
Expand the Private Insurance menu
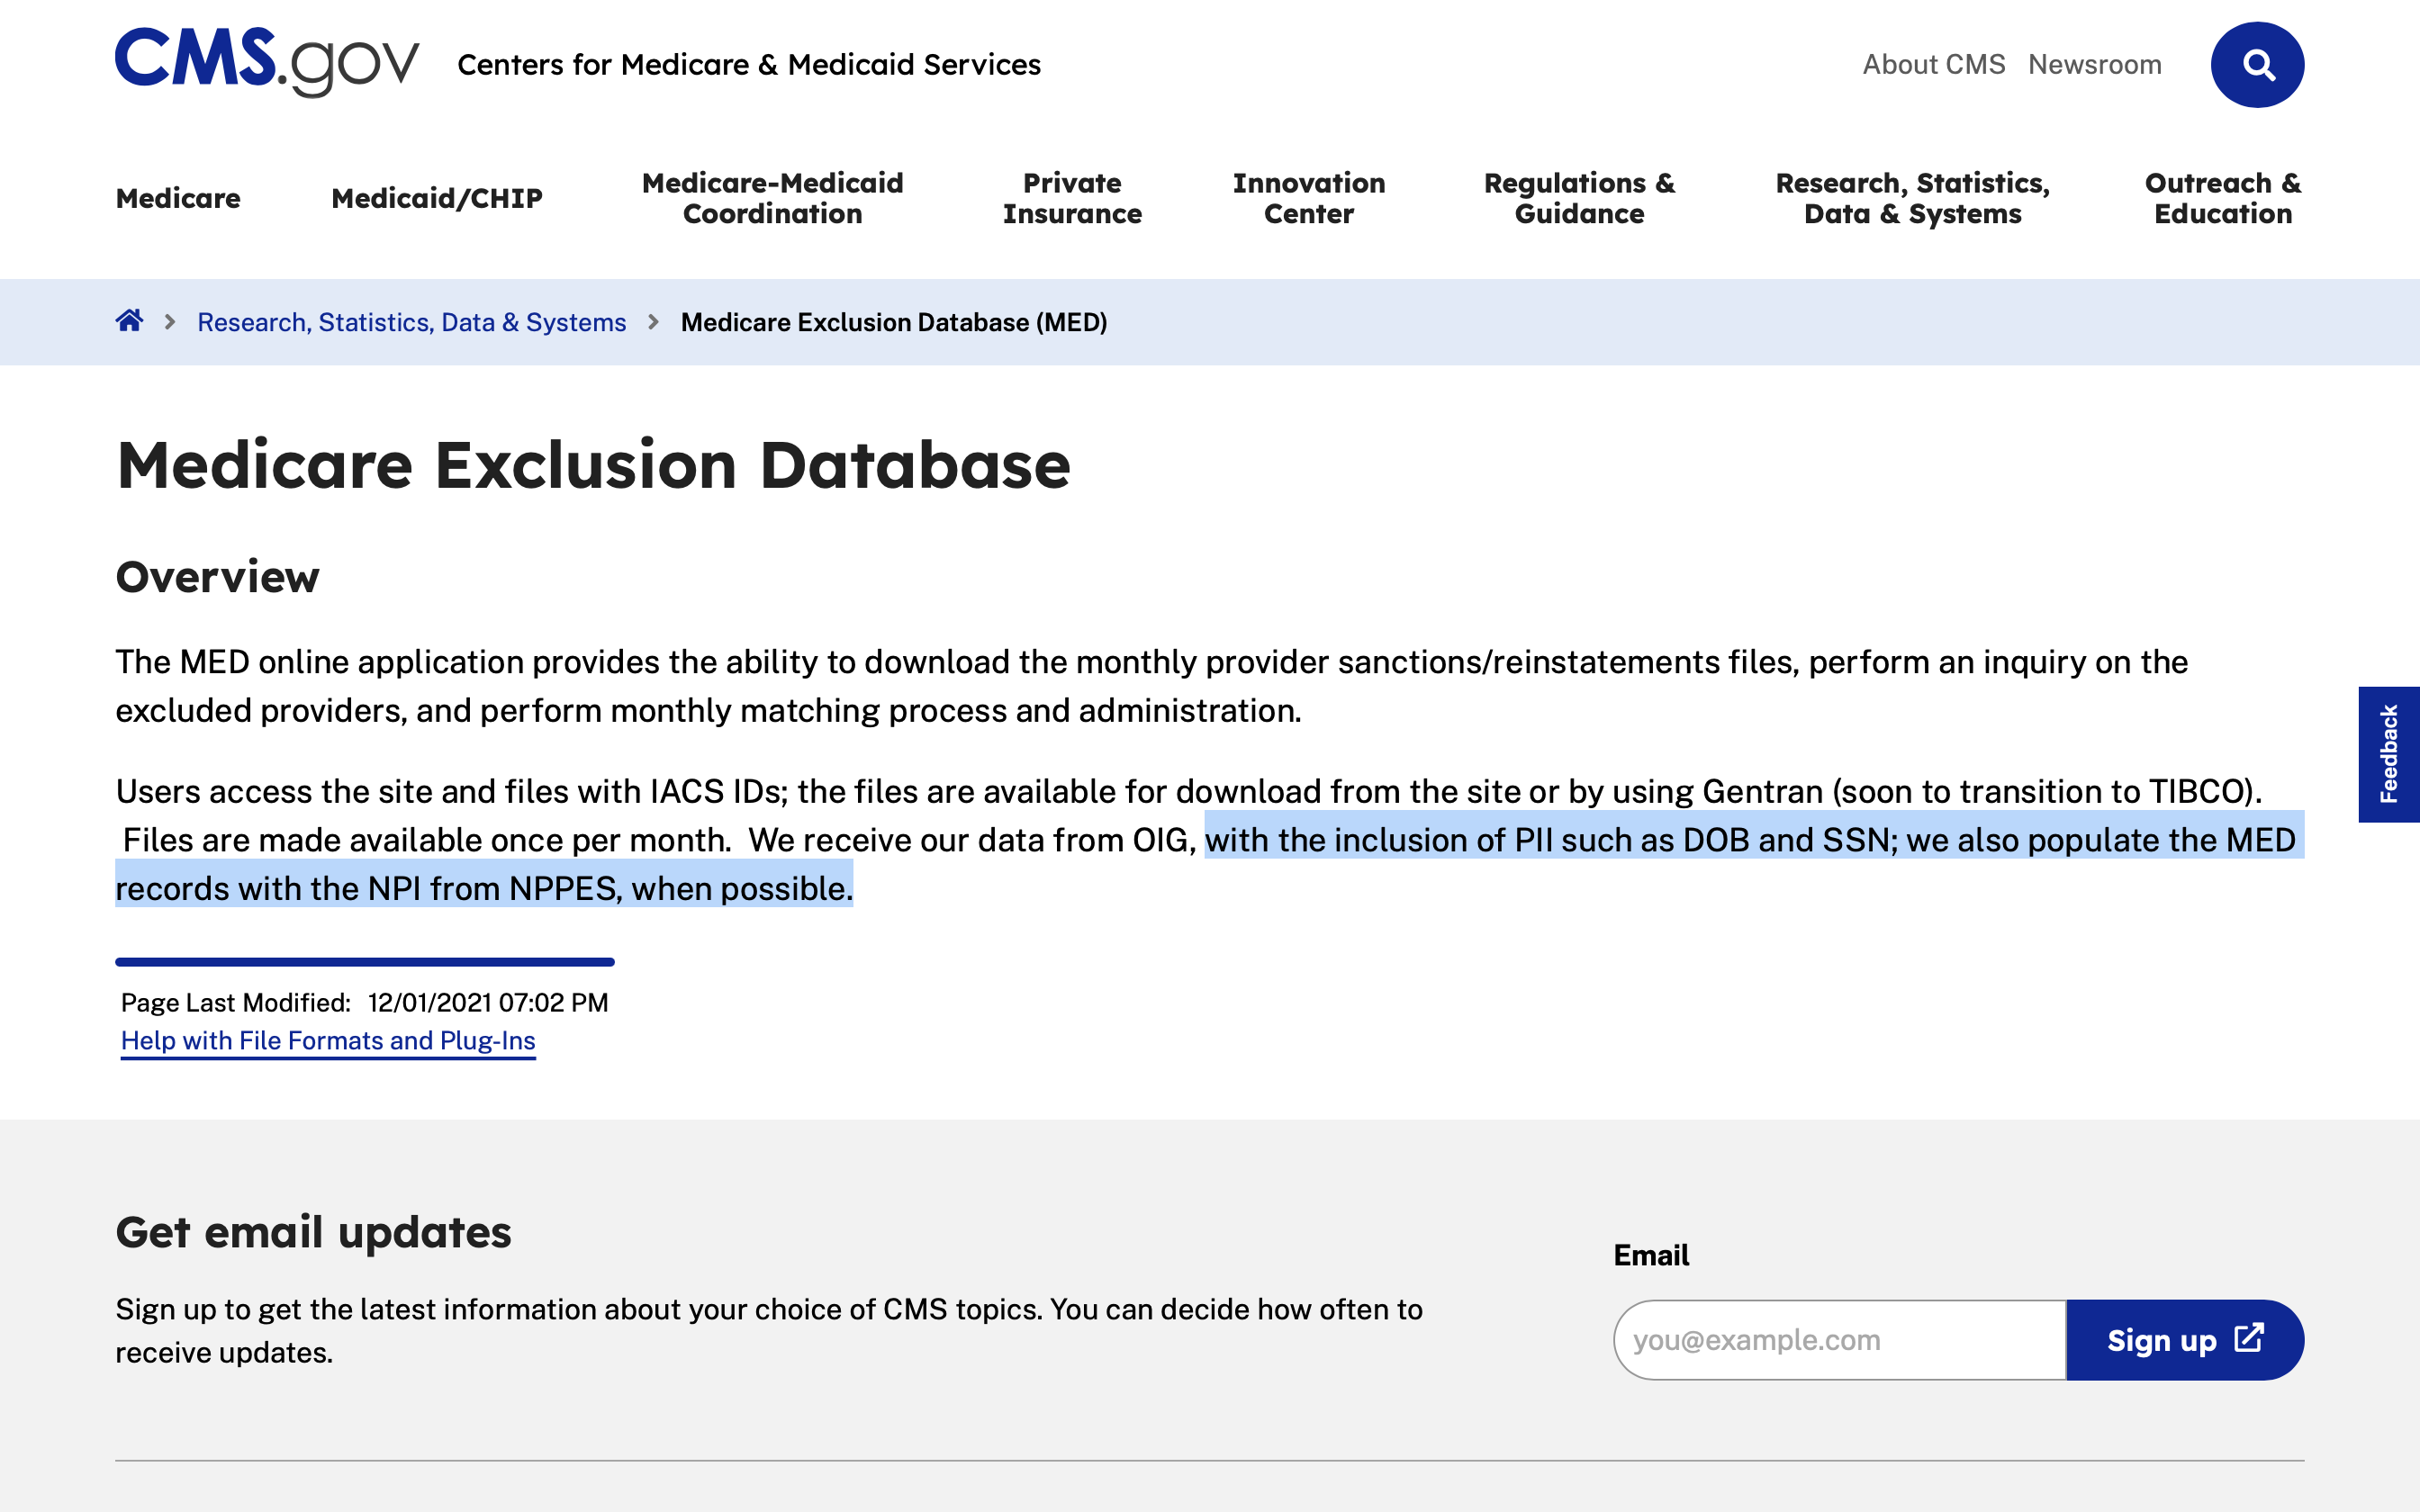1072,198
